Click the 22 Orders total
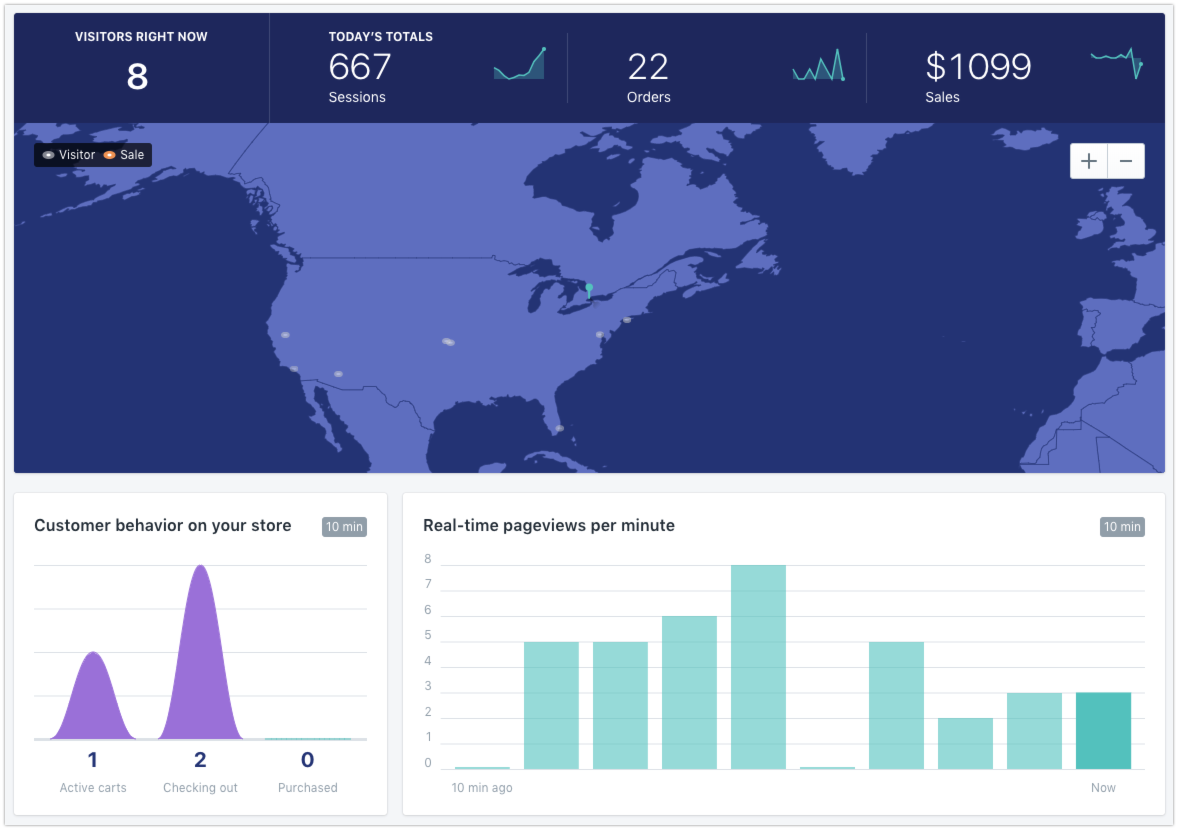The image size is (1178, 830). pyautogui.click(x=648, y=67)
